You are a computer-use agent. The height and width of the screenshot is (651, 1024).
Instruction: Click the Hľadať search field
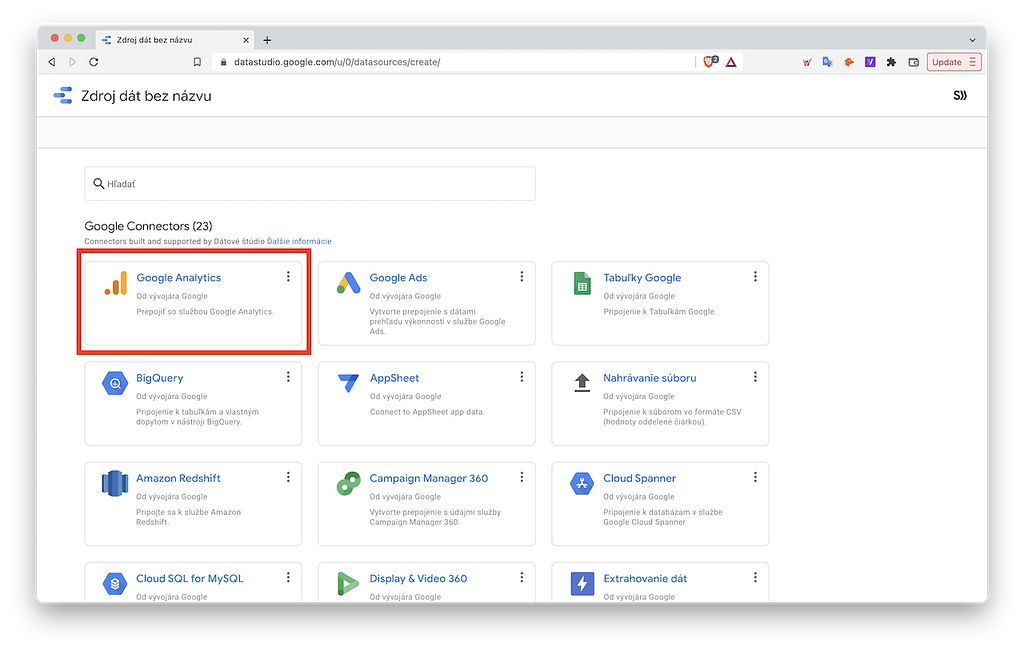pos(310,183)
